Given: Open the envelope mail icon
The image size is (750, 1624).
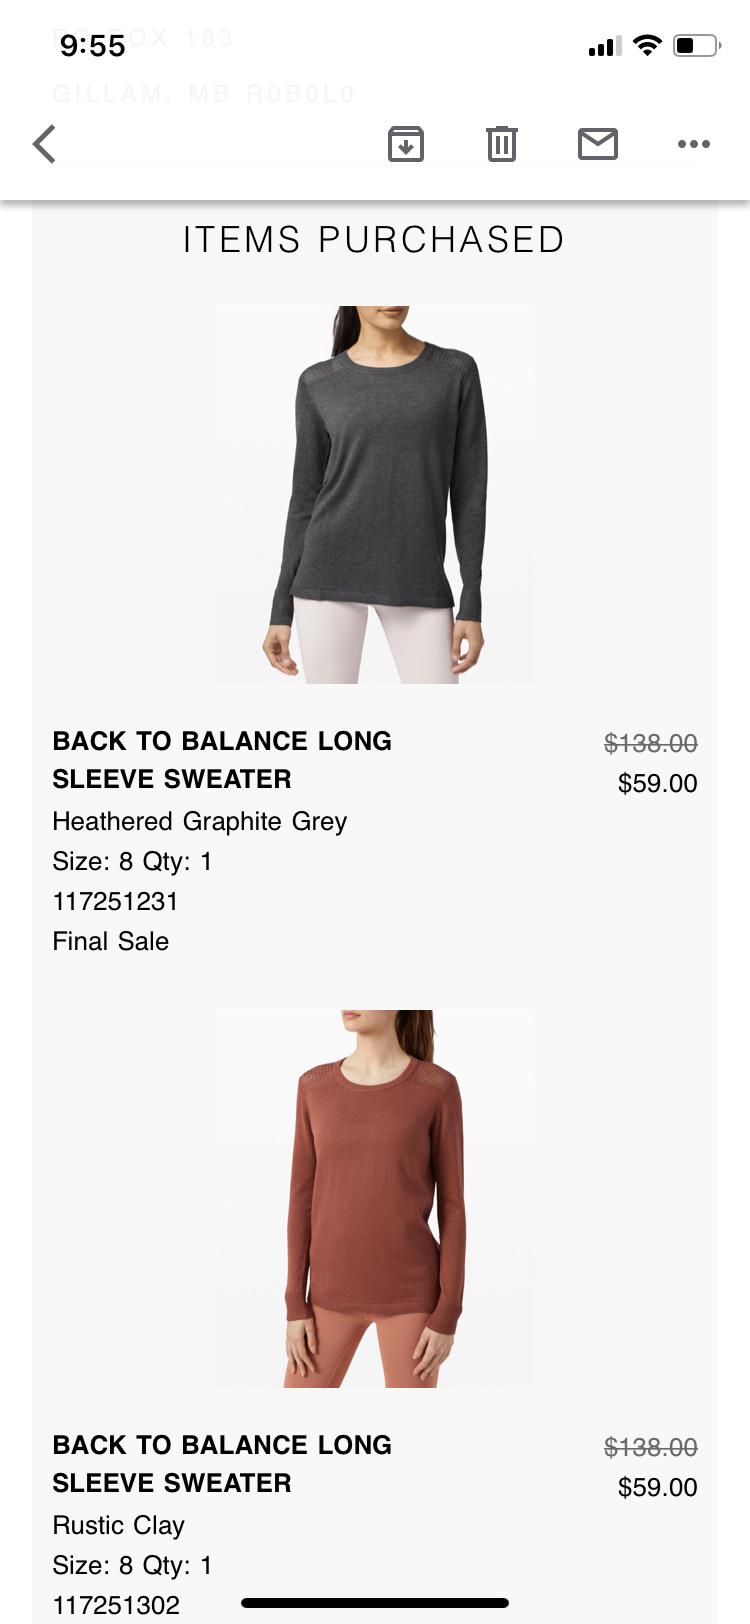Looking at the screenshot, I should click(x=597, y=144).
